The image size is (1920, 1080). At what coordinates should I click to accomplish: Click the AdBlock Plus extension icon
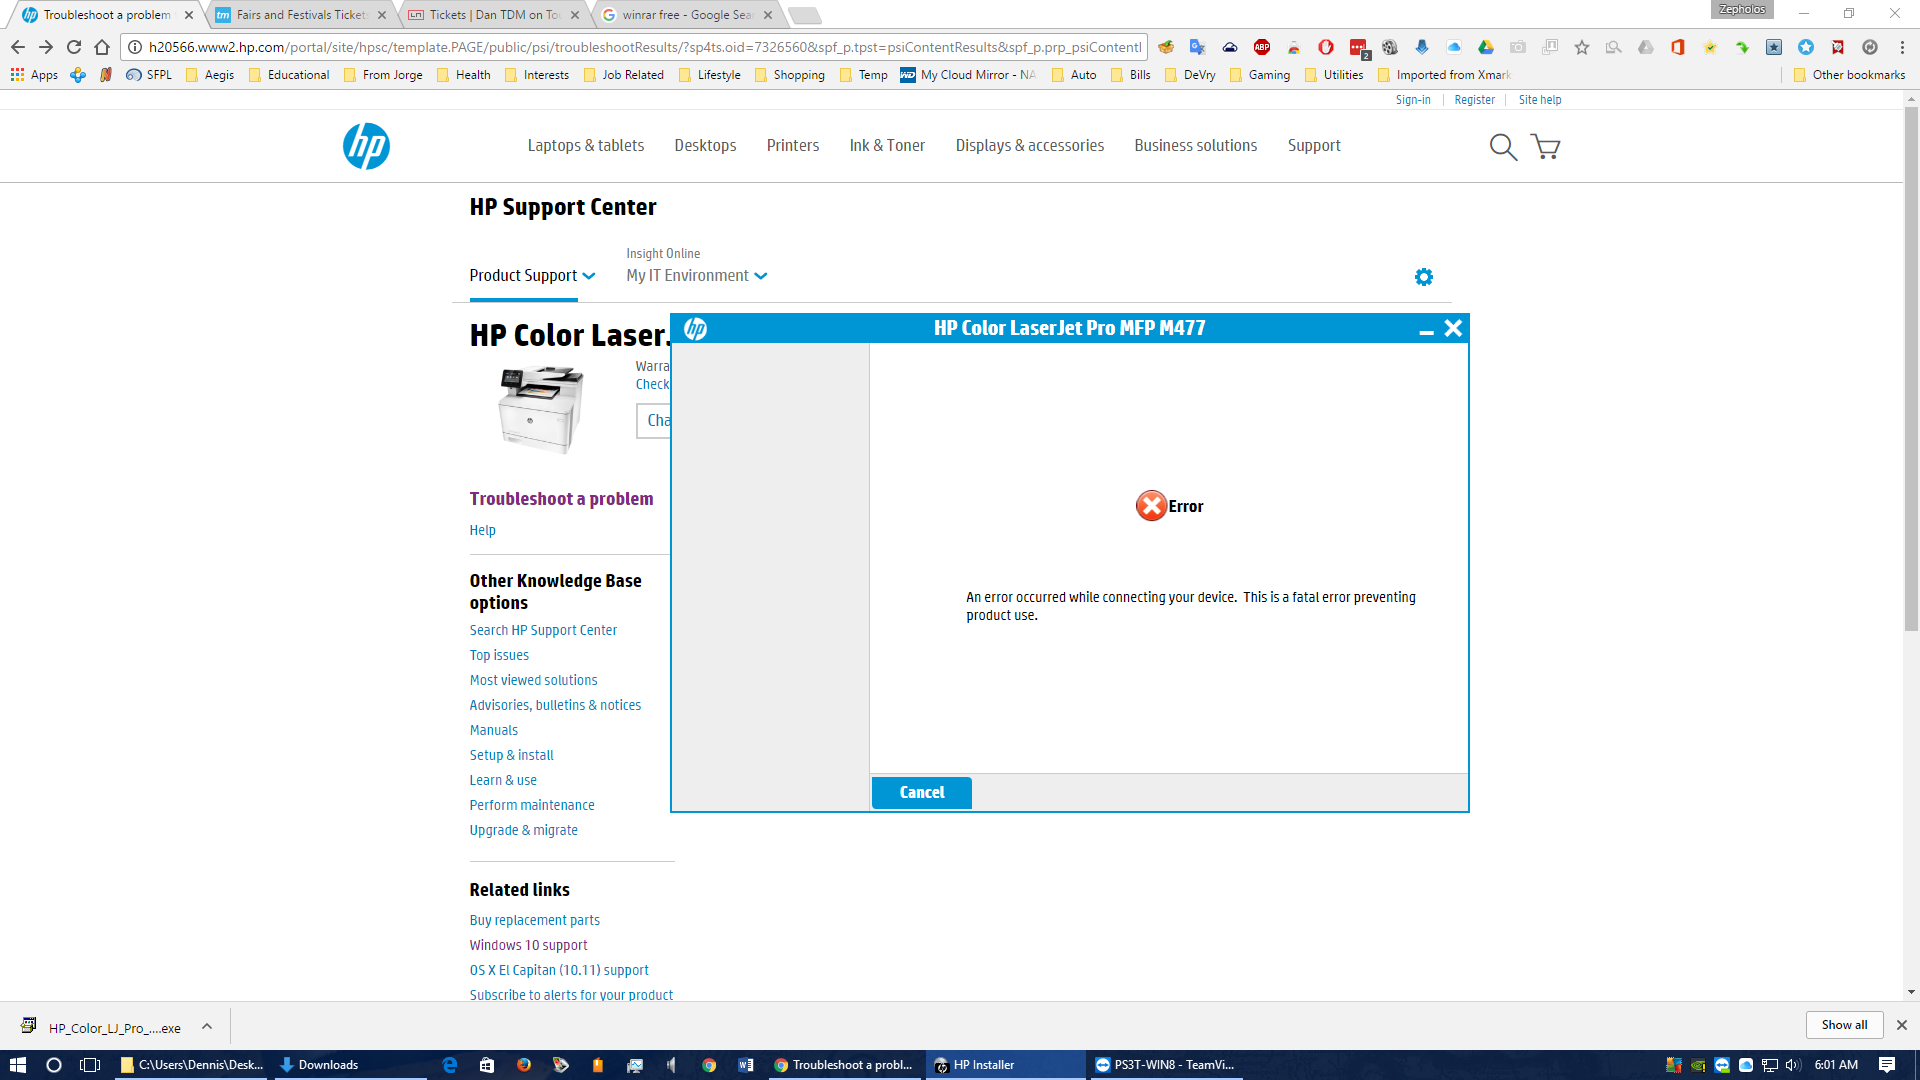coord(1262,47)
